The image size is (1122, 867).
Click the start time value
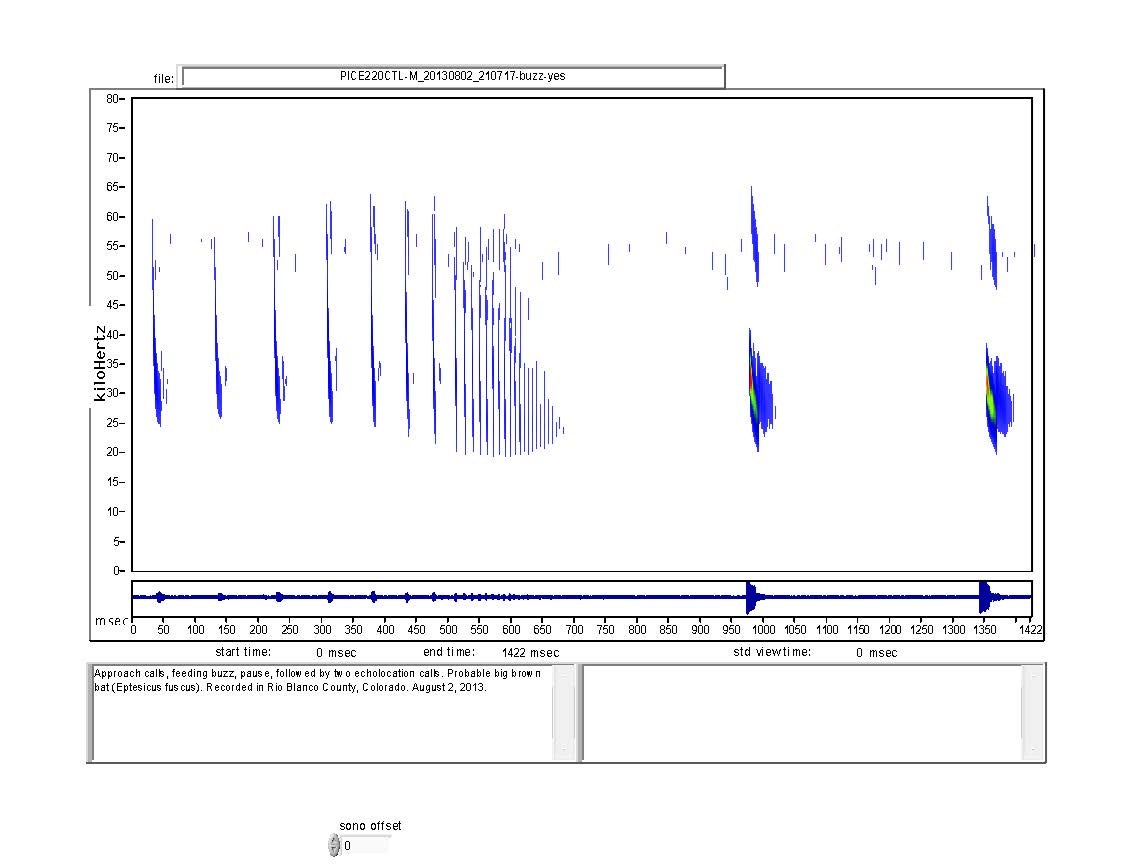[x=329, y=652]
